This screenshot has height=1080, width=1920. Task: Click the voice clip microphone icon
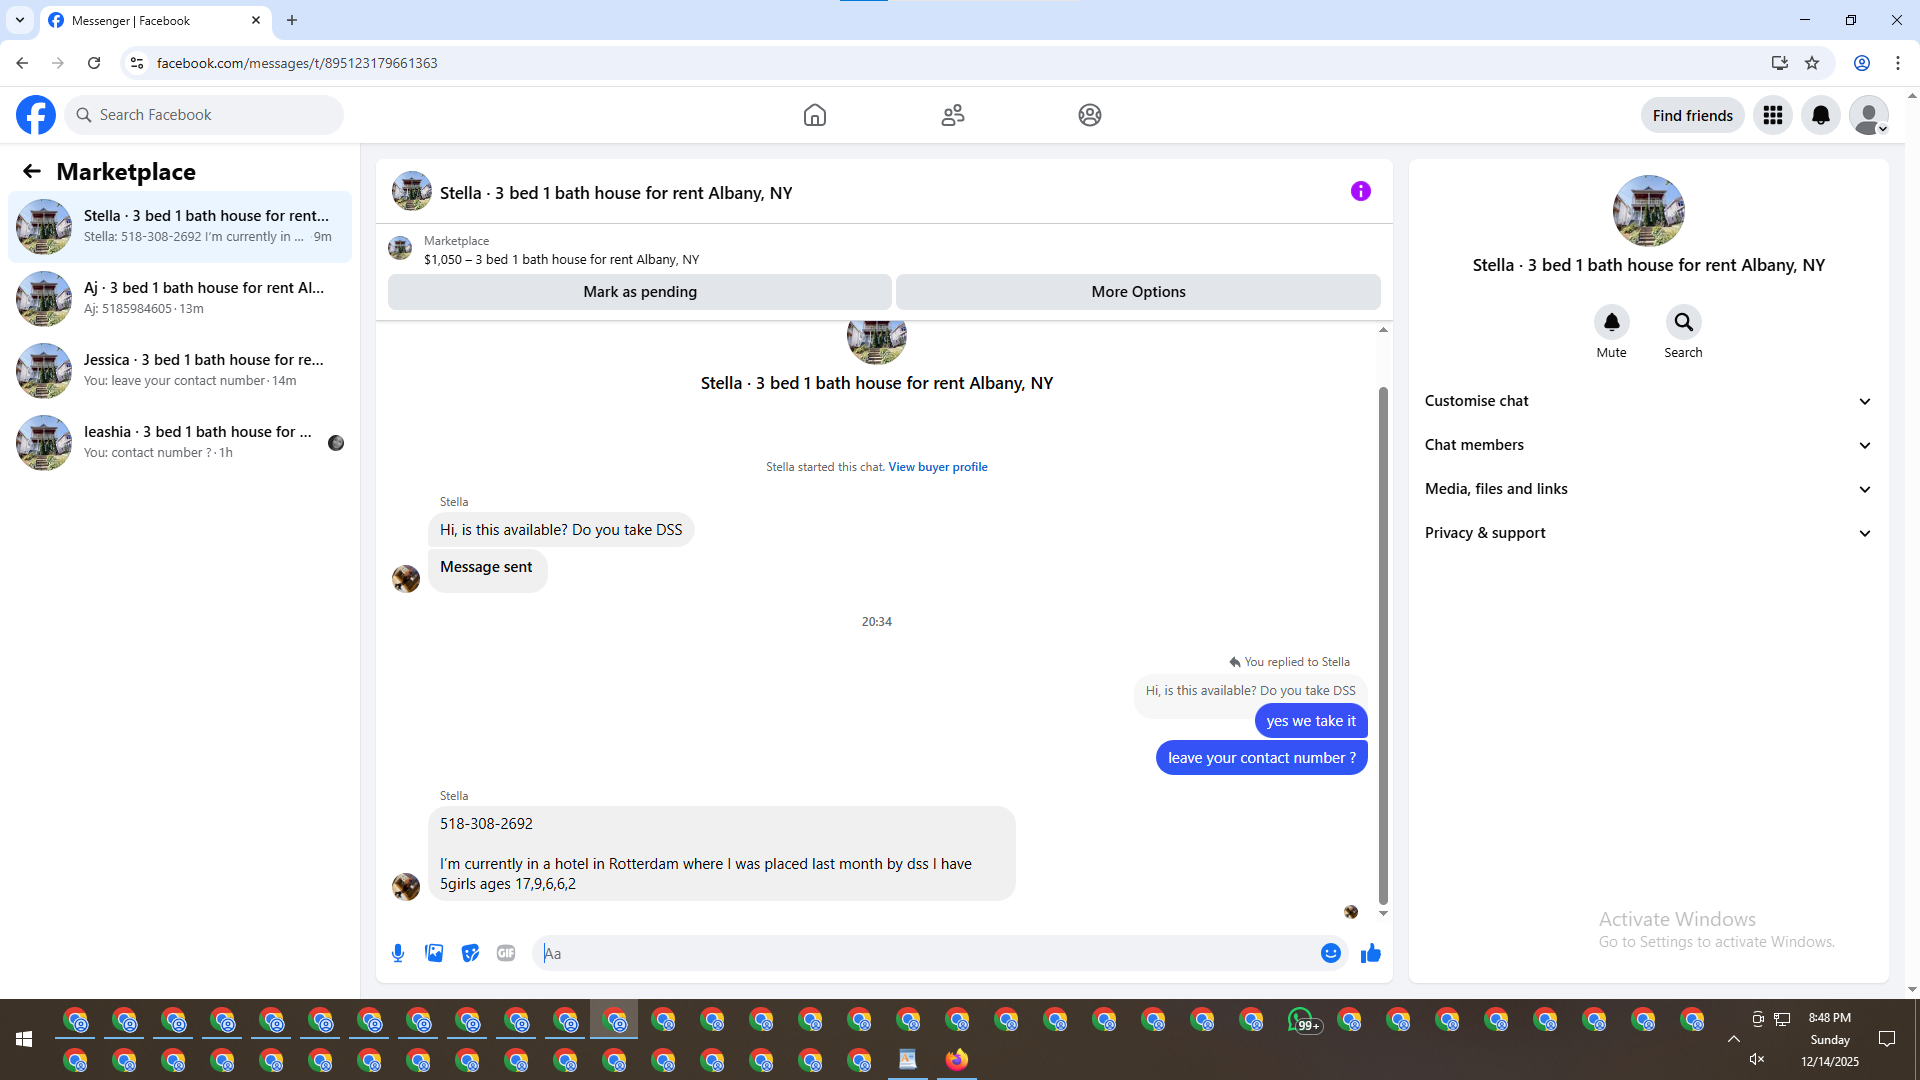click(x=398, y=953)
